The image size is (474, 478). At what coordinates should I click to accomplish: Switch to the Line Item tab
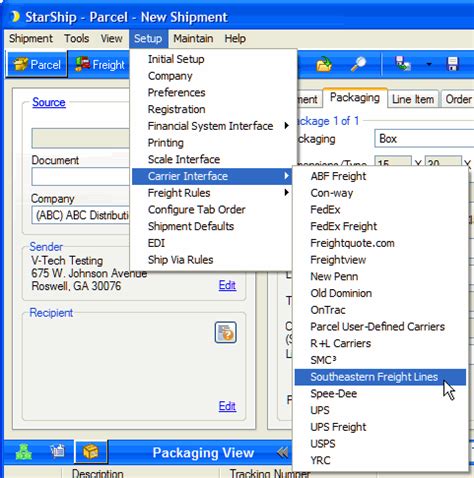point(413,99)
